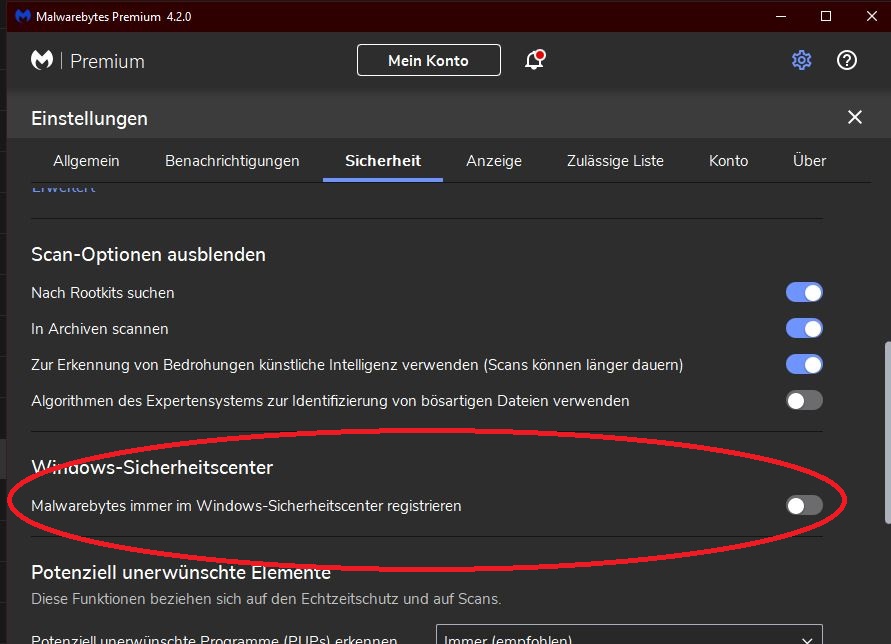Click the Potenziell unerwünschte Elemente heading
Image resolution: width=891 pixels, height=644 pixels.
click(181, 572)
